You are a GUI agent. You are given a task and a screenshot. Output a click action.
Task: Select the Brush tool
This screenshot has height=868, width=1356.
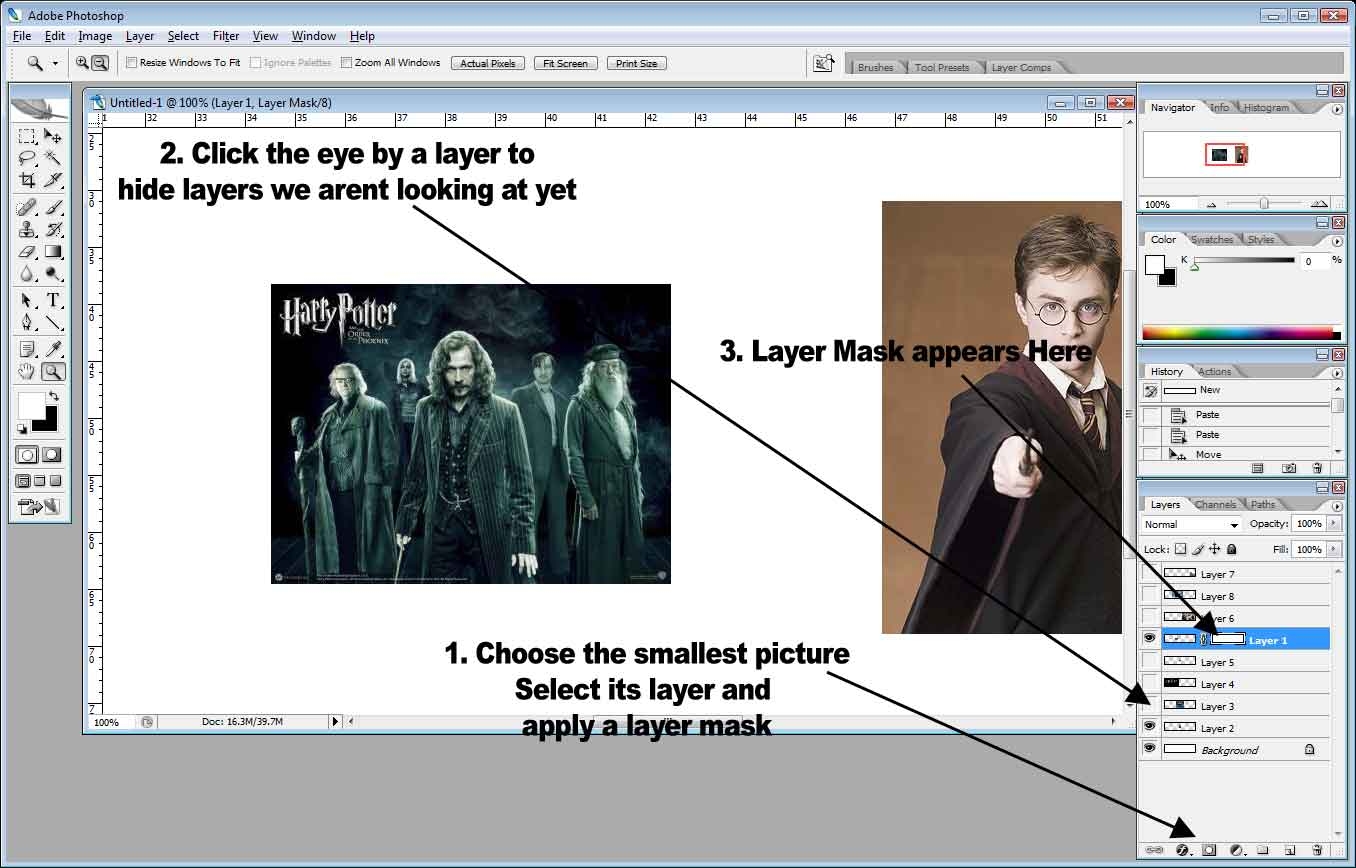coord(53,208)
